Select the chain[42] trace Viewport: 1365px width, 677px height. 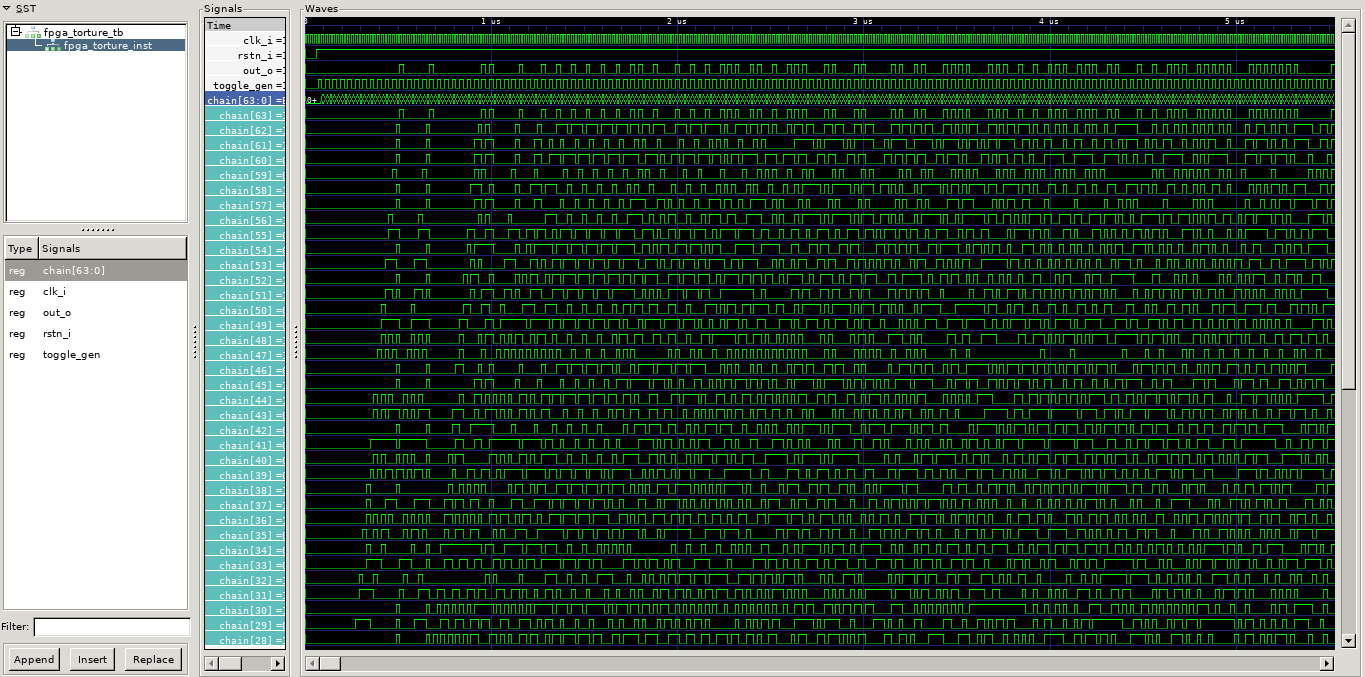click(245, 430)
